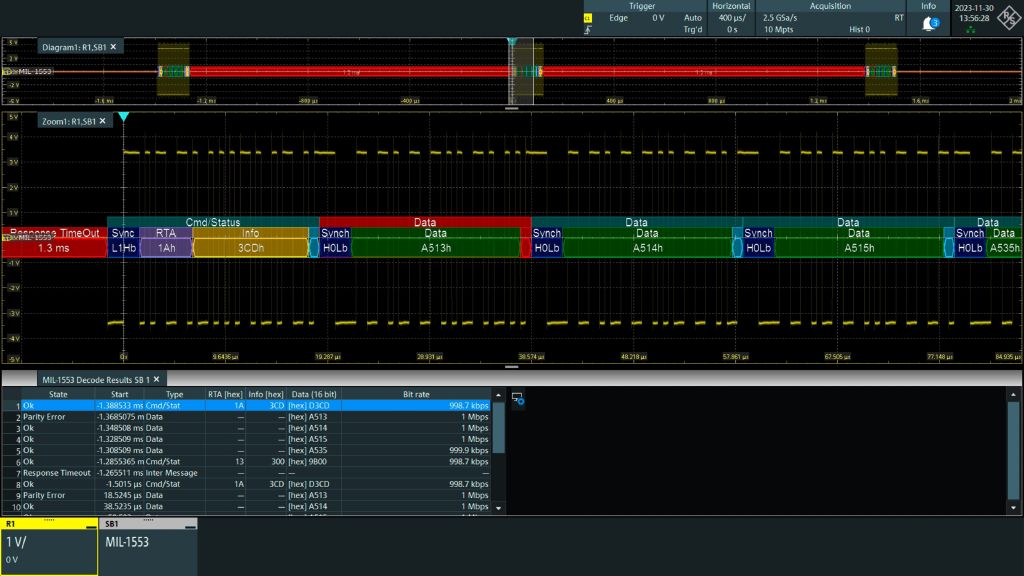The image size is (1024, 576).
Task: Click the MIL-1553 bus label on the waveform
Action: [x=34, y=70]
